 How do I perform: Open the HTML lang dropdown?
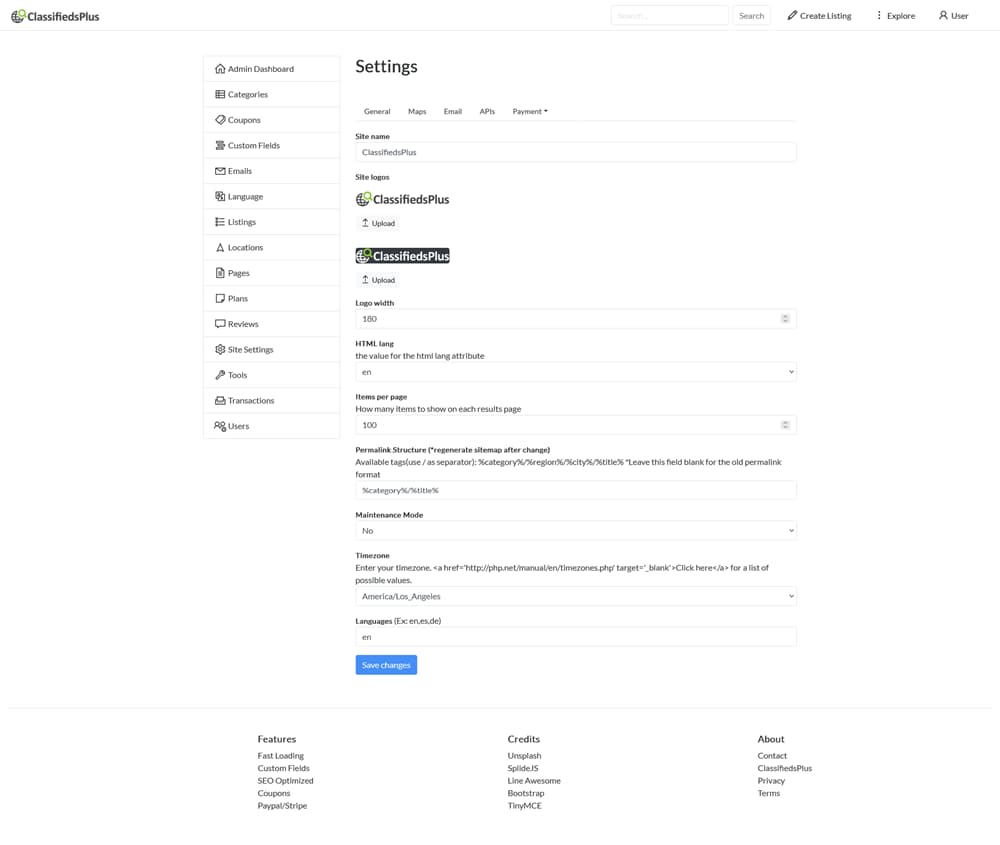coord(575,372)
